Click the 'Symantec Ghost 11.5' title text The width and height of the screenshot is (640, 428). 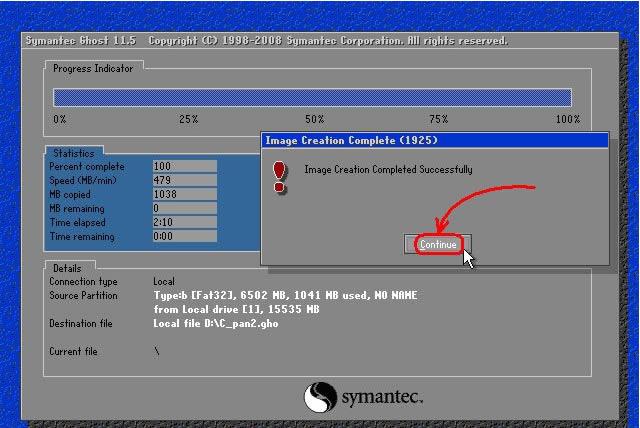(81, 40)
